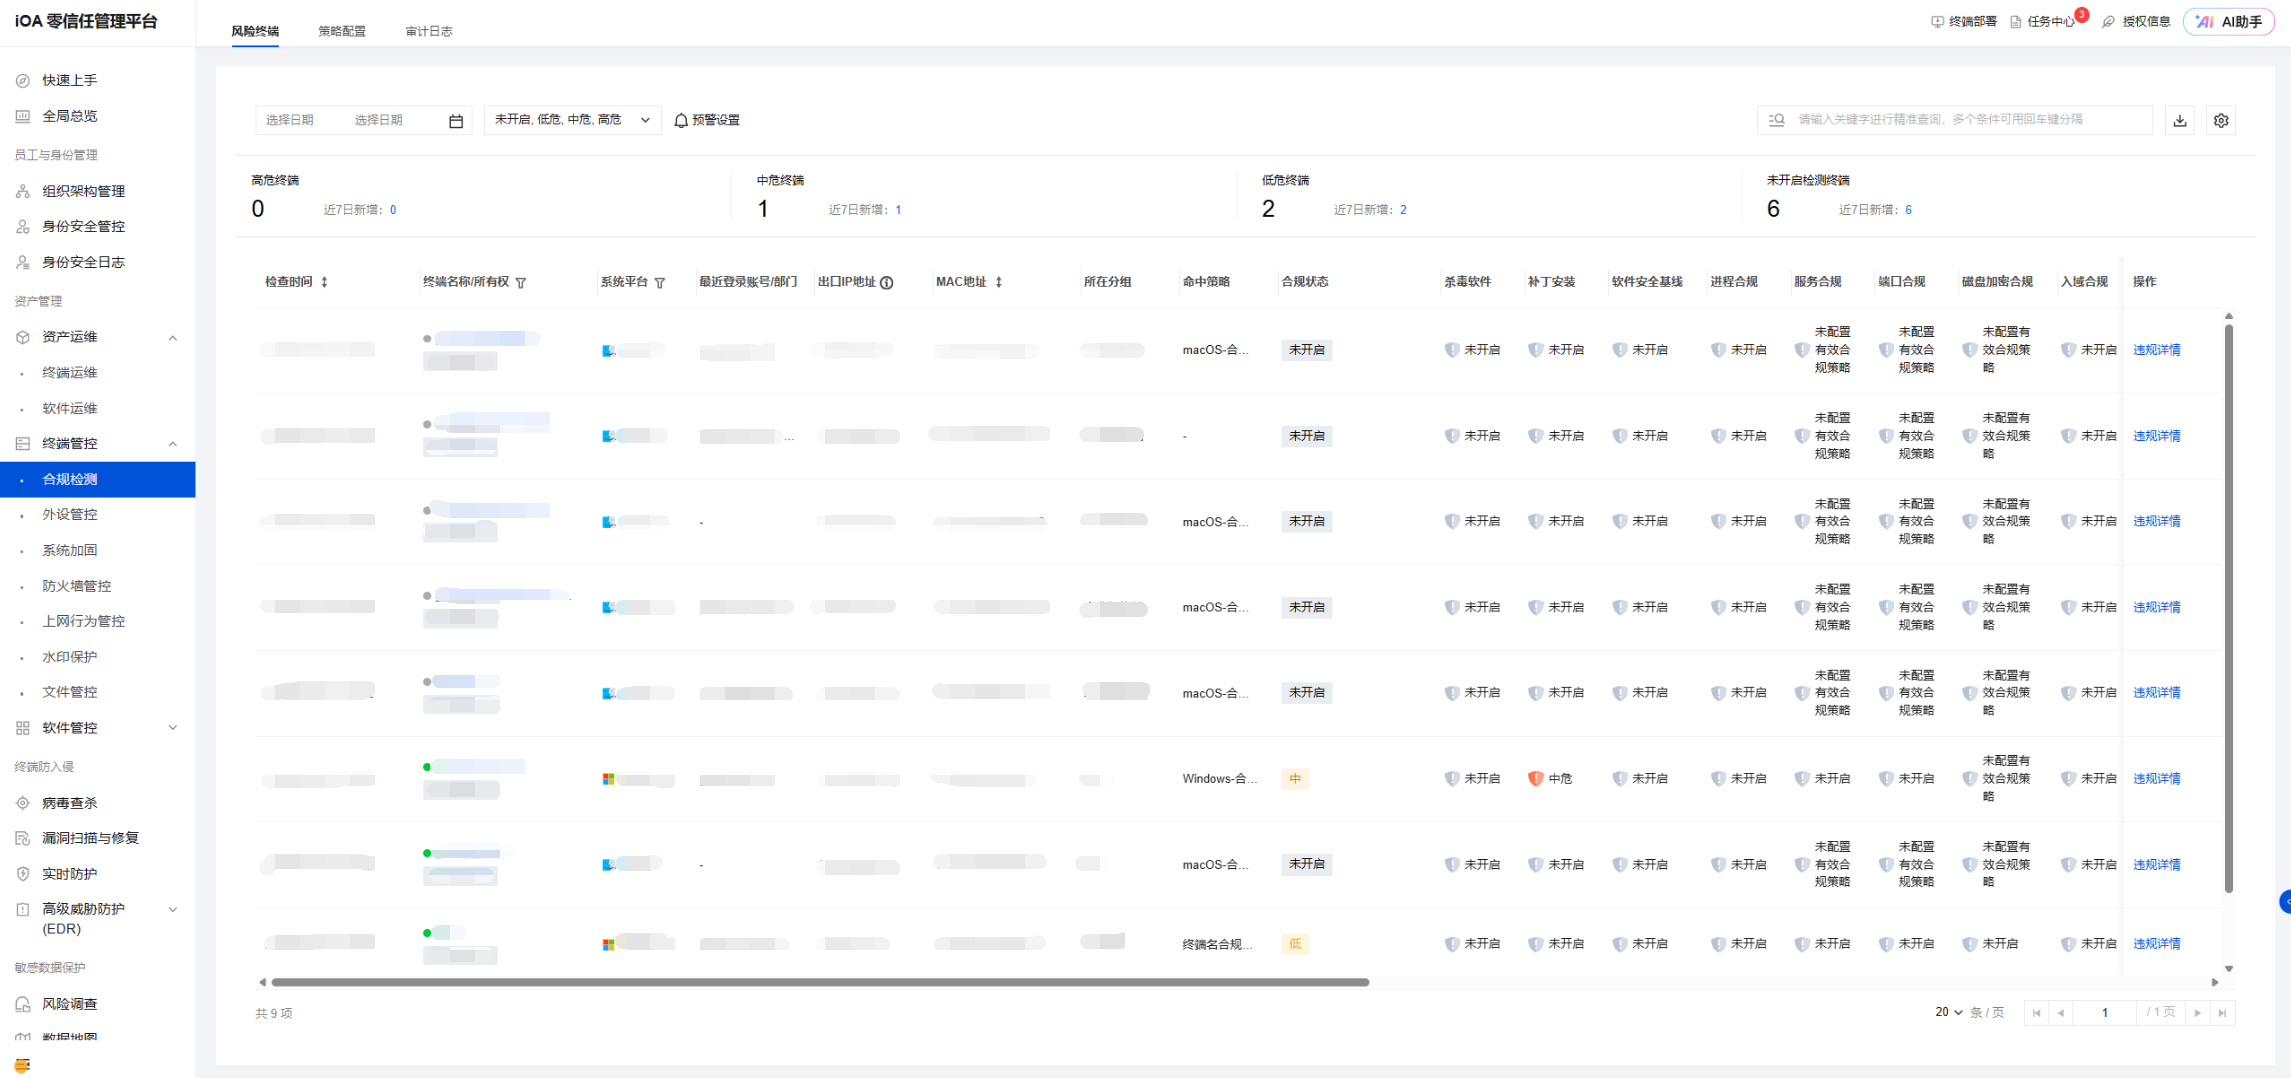Expand the 软件管控 sidebar group
2291x1078 pixels.
click(173, 728)
